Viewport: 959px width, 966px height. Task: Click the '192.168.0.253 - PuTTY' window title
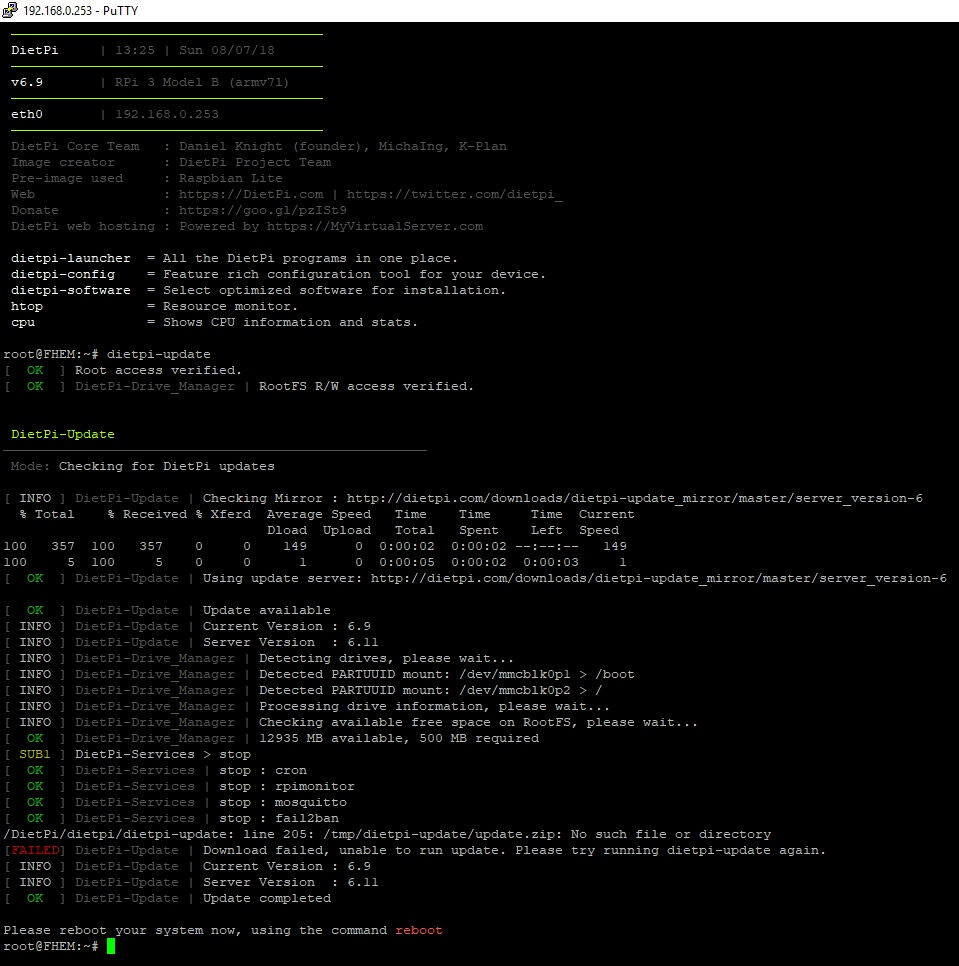[81, 10]
